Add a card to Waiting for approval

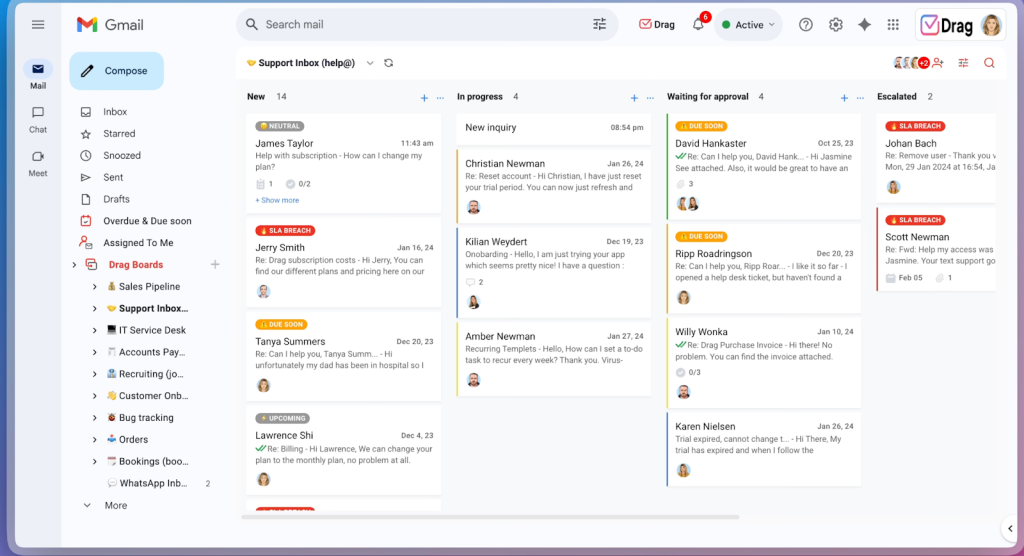pos(844,97)
